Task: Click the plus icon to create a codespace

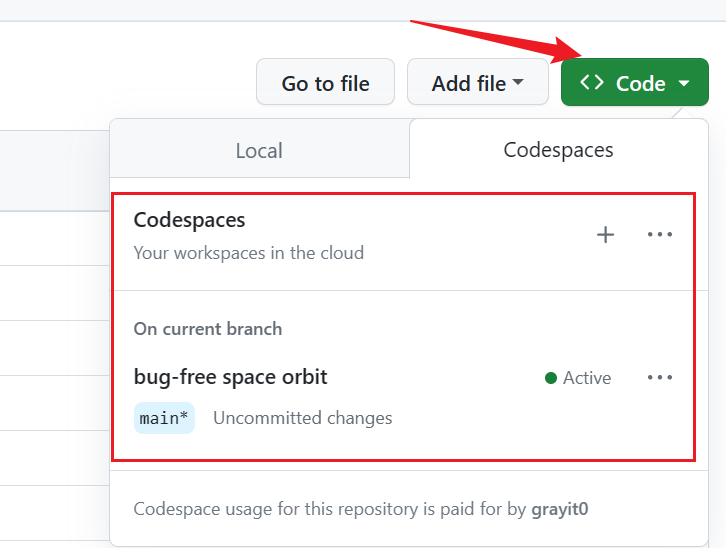Action: [x=605, y=235]
